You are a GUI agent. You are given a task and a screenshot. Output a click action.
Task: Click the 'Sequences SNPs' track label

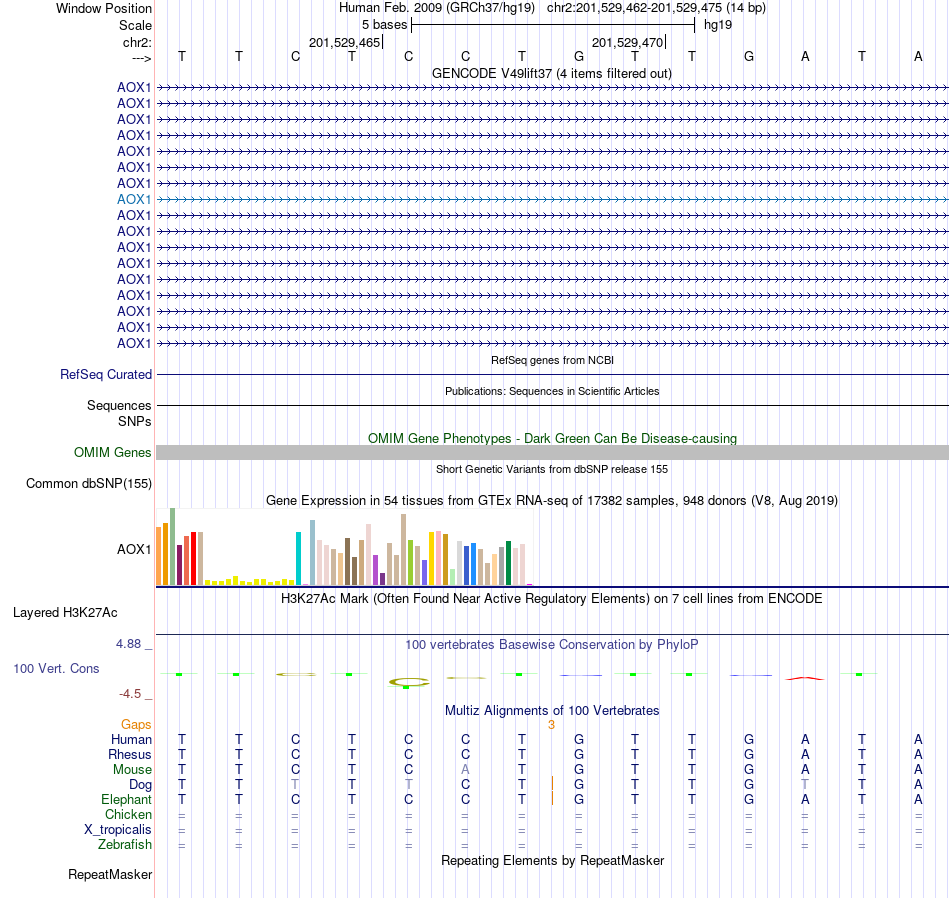(119, 413)
